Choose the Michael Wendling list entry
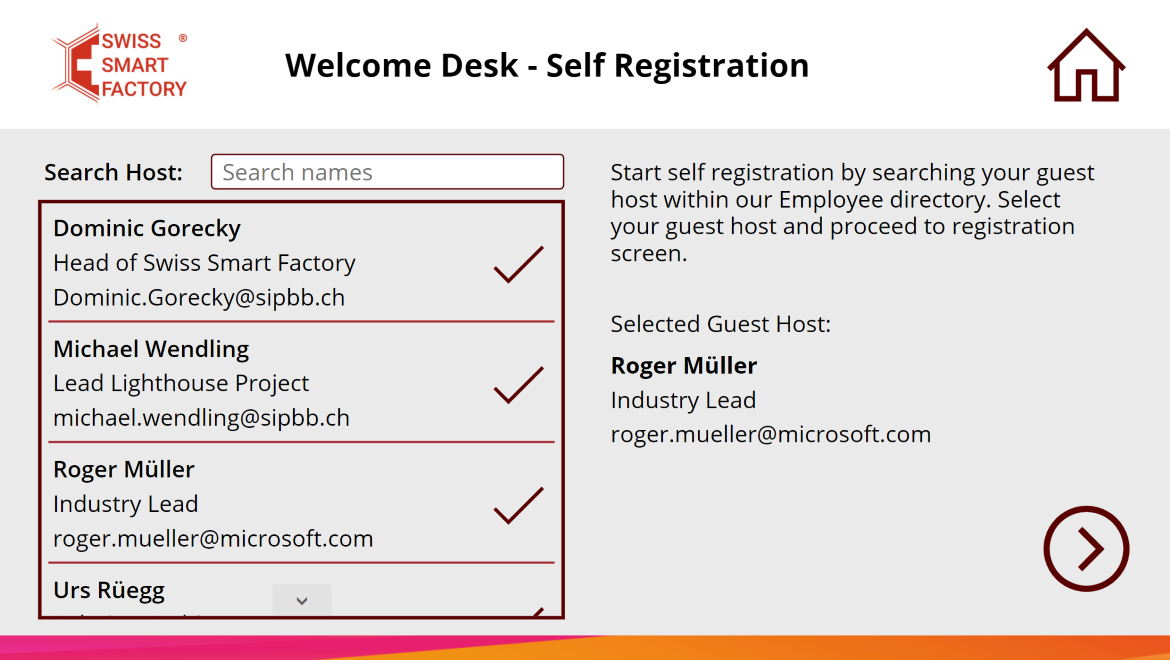Screen dimensions: 1170x660 click(x=301, y=383)
